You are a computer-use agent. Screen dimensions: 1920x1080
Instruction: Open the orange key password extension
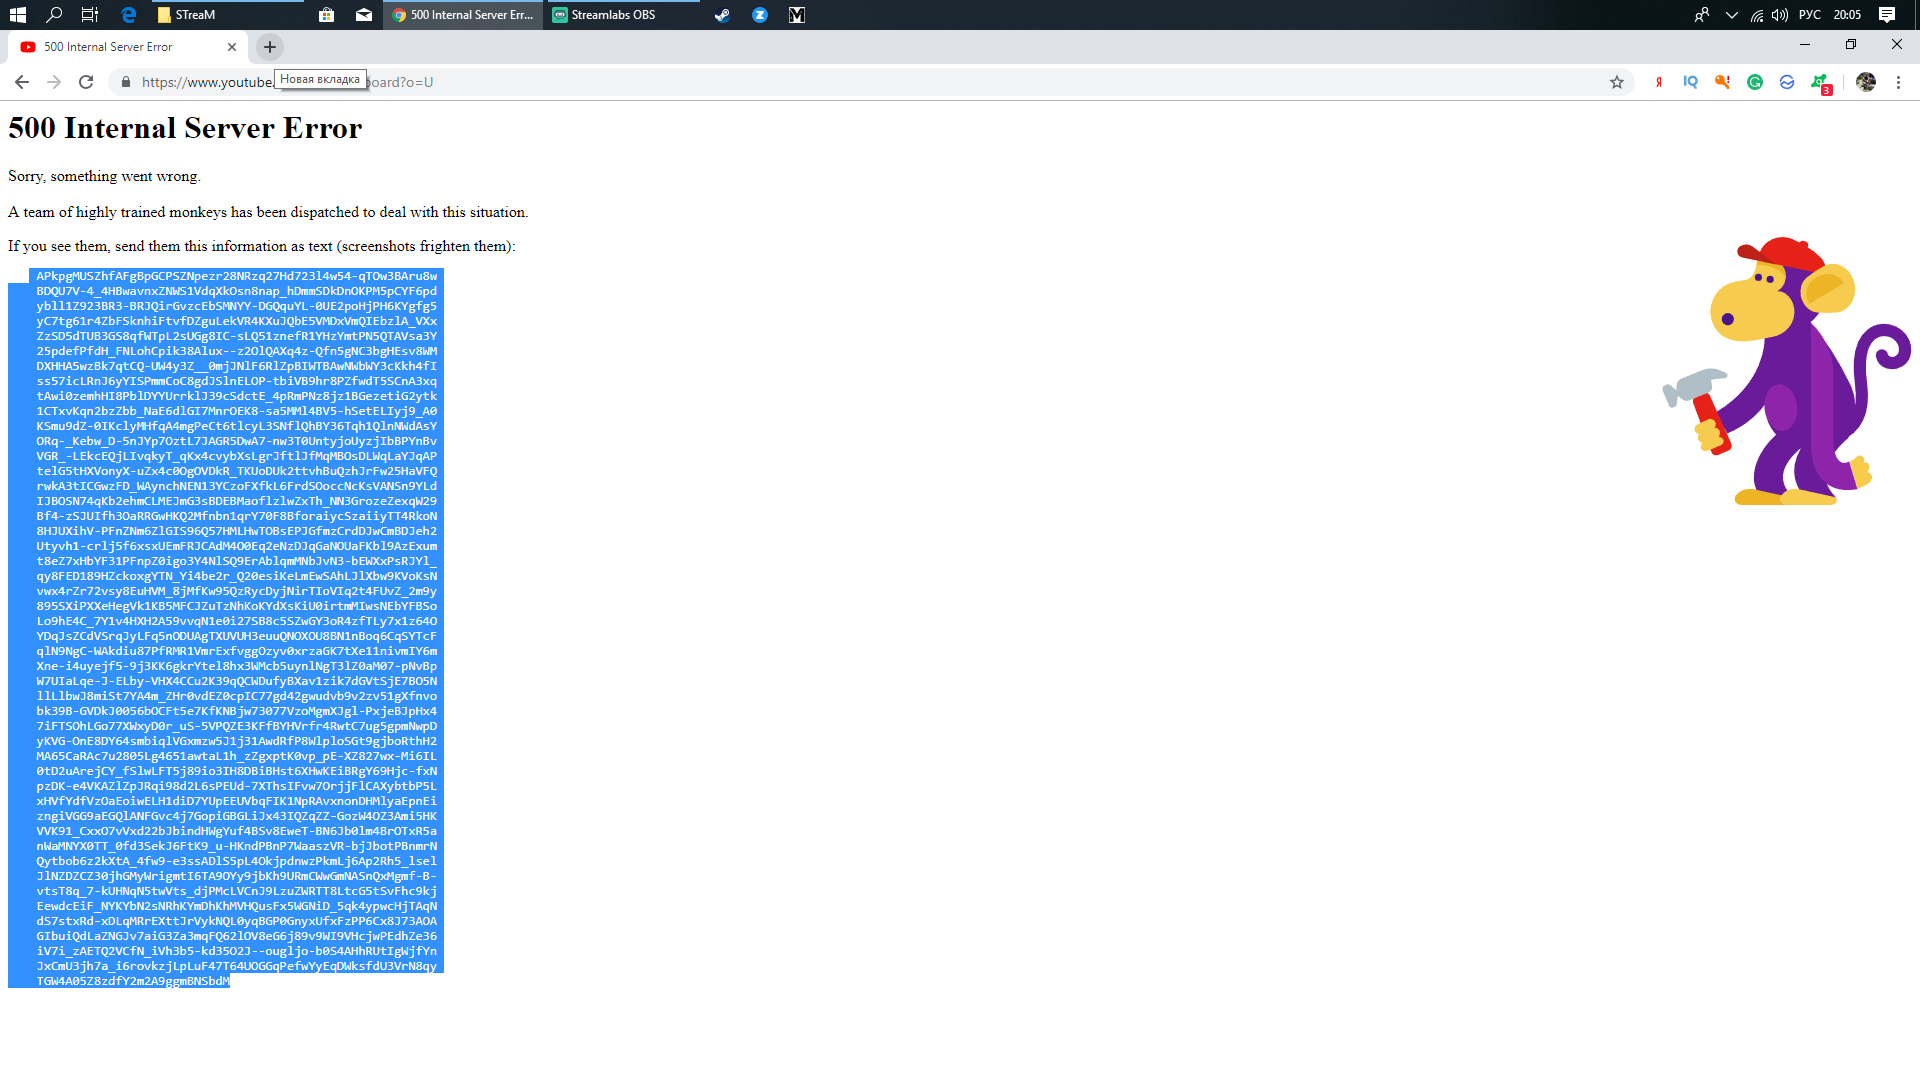(1723, 82)
